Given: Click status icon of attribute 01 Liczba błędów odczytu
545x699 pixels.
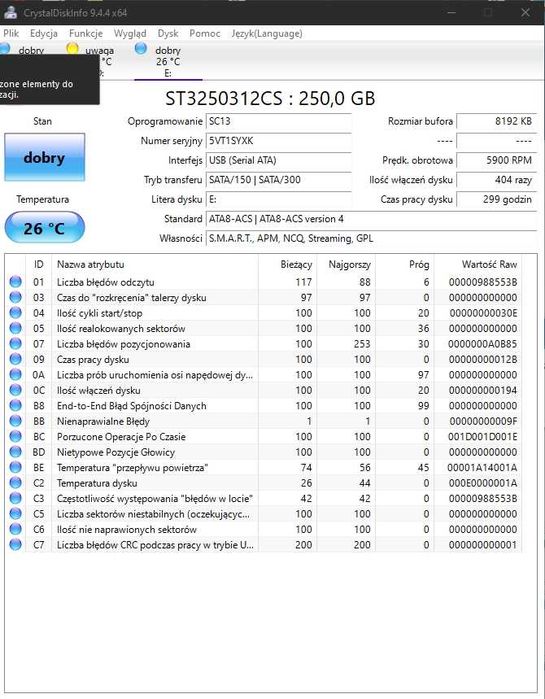Looking at the screenshot, I should [x=16, y=282].
